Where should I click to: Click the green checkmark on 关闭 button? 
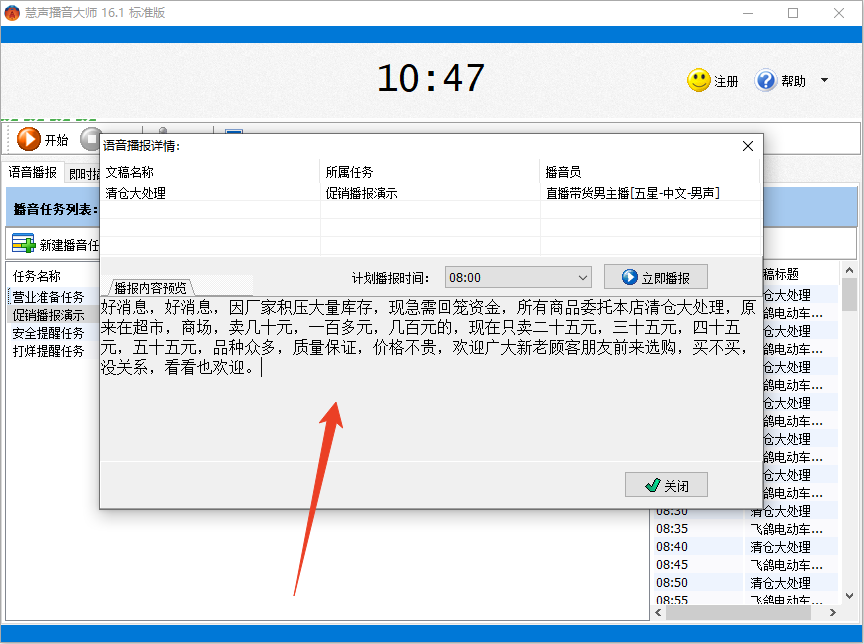pos(652,484)
